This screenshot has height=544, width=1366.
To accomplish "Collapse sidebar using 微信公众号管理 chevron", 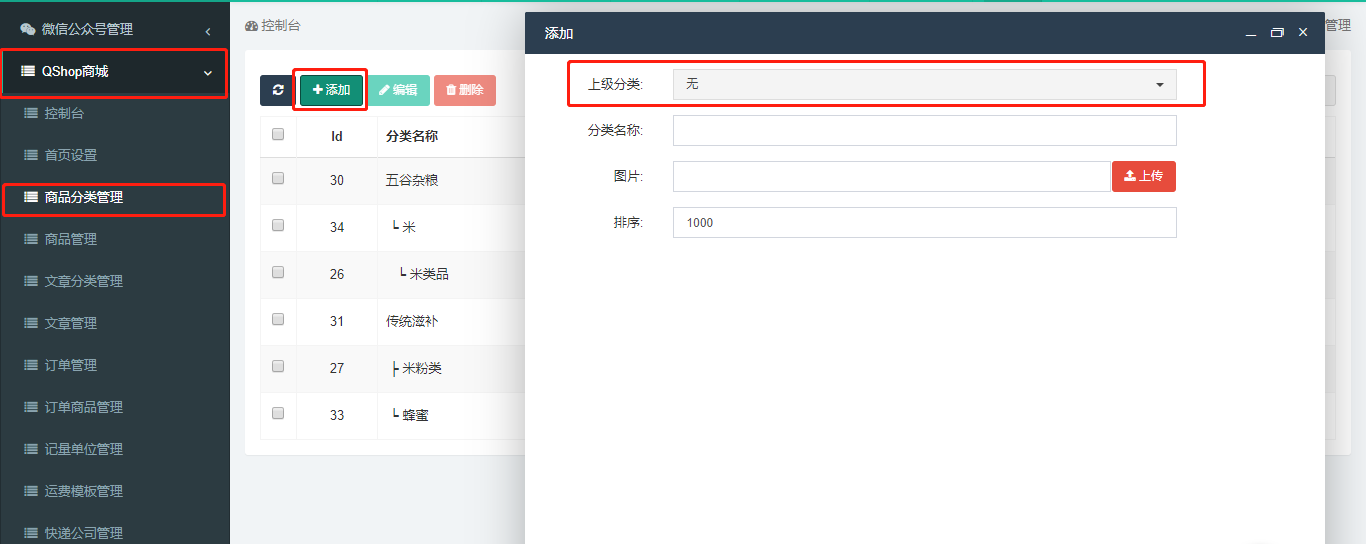I will [x=207, y=31].
